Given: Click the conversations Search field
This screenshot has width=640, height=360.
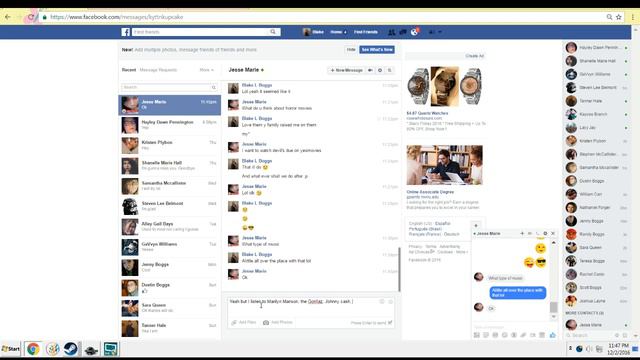Looking at the screenshot, I should click(169, 87).
